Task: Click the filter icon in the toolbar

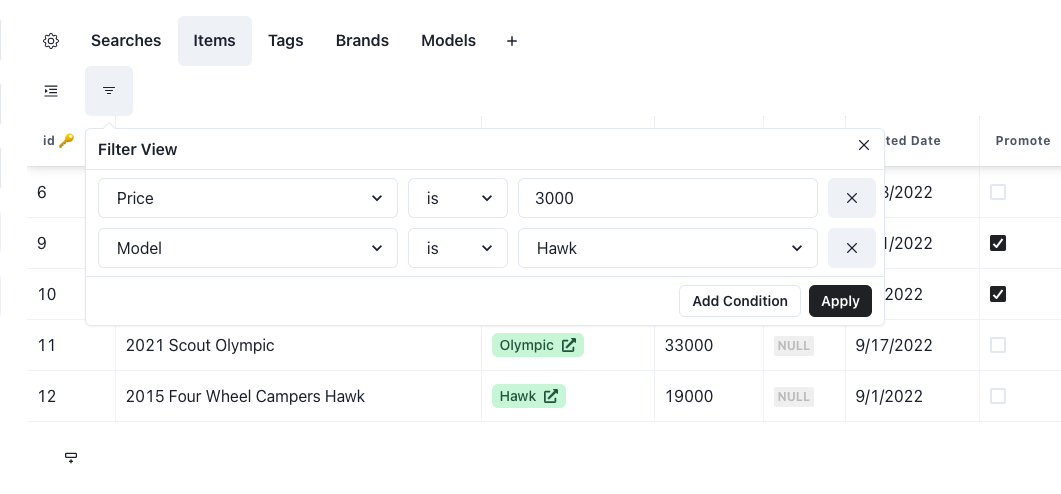Action: pyautogui.click(x=109, y=91)
